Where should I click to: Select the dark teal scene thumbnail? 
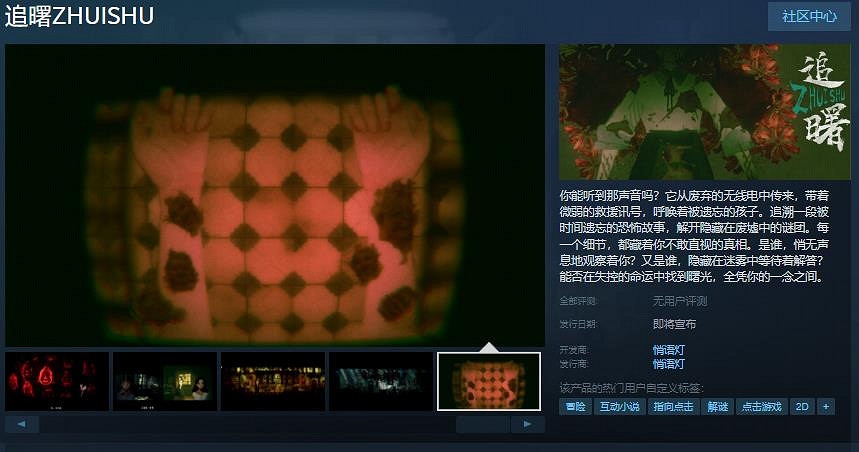(x=381, y=381)
